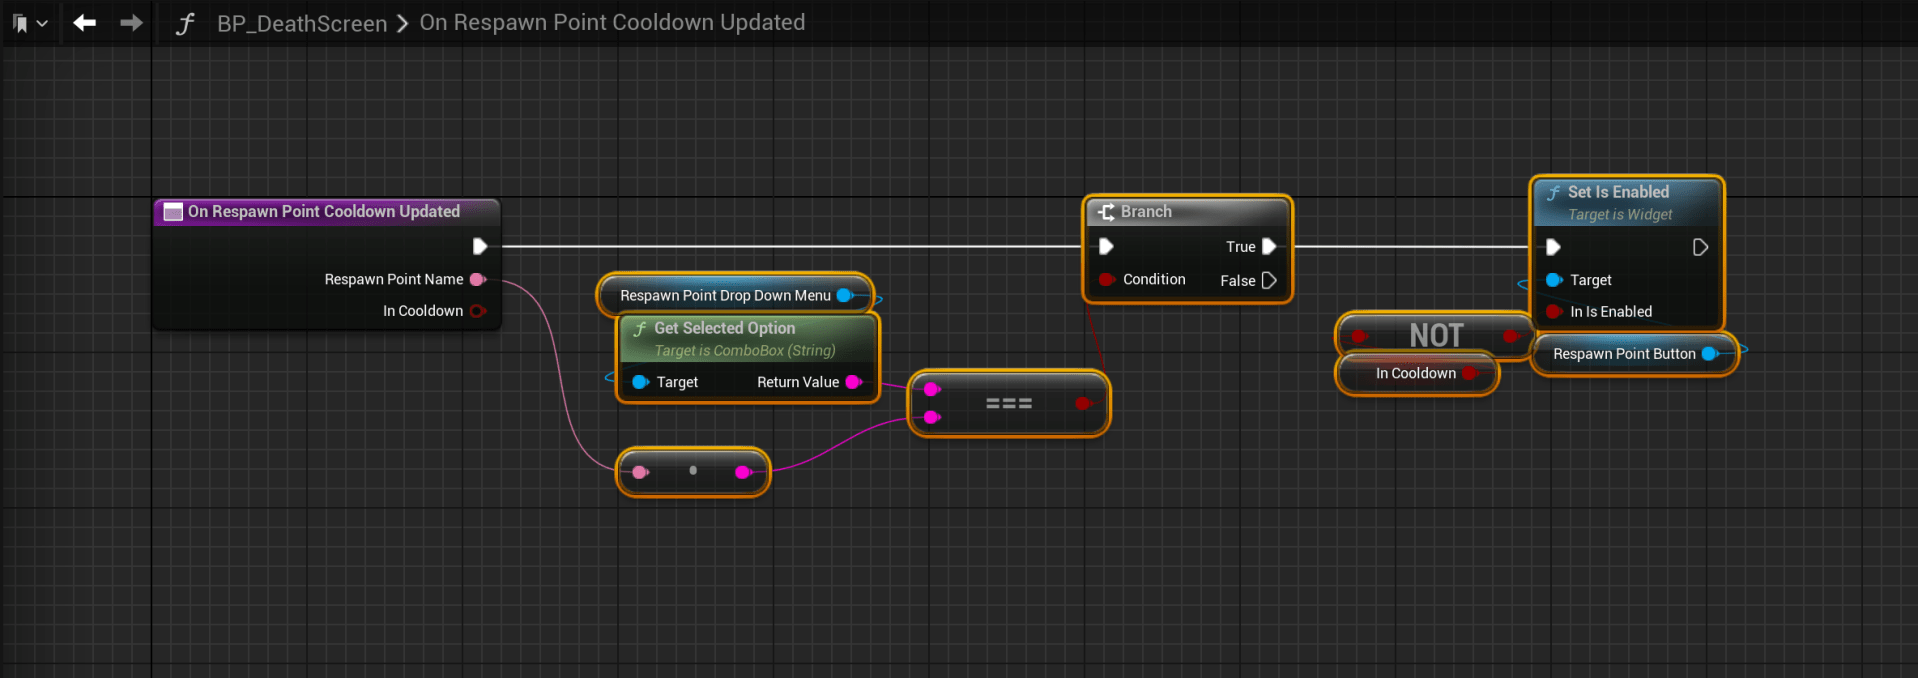Click the entry node's exec output pin
The width and height of the screenshot is (1918, 678).
(x=480, y=246)
